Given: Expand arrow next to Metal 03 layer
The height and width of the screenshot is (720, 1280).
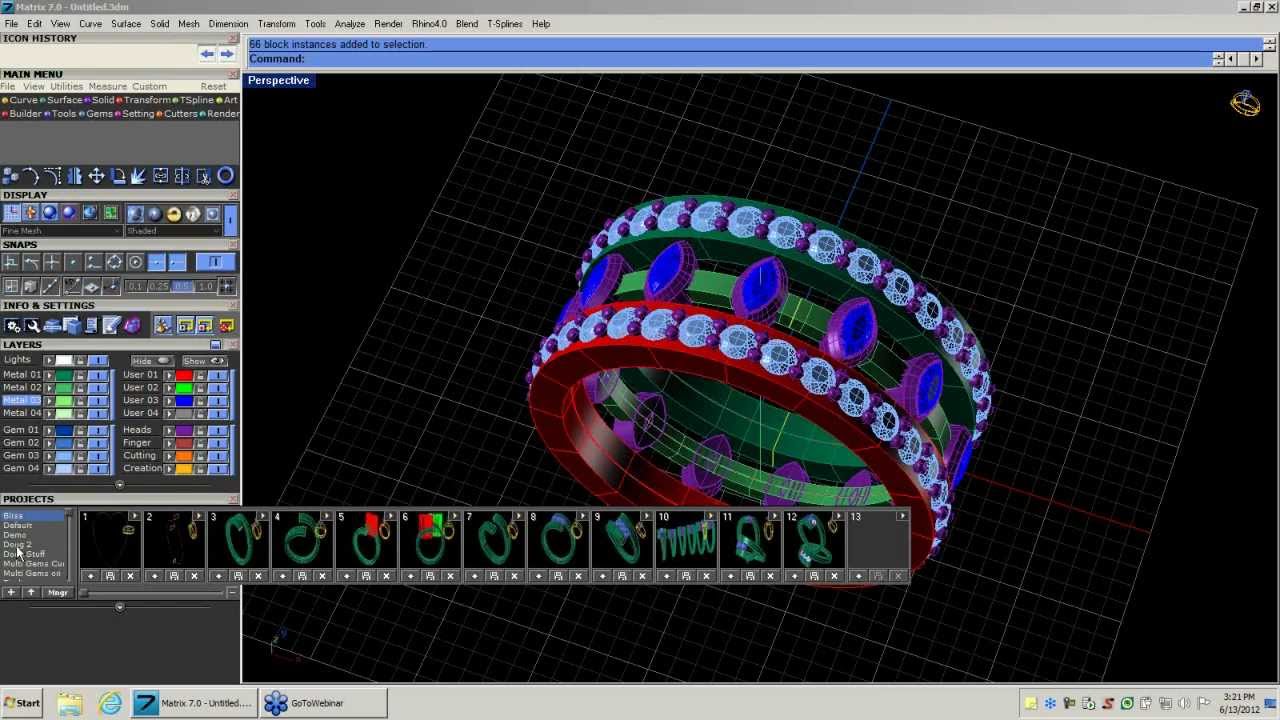Looking at the screenshot, I should coord(49,400).
